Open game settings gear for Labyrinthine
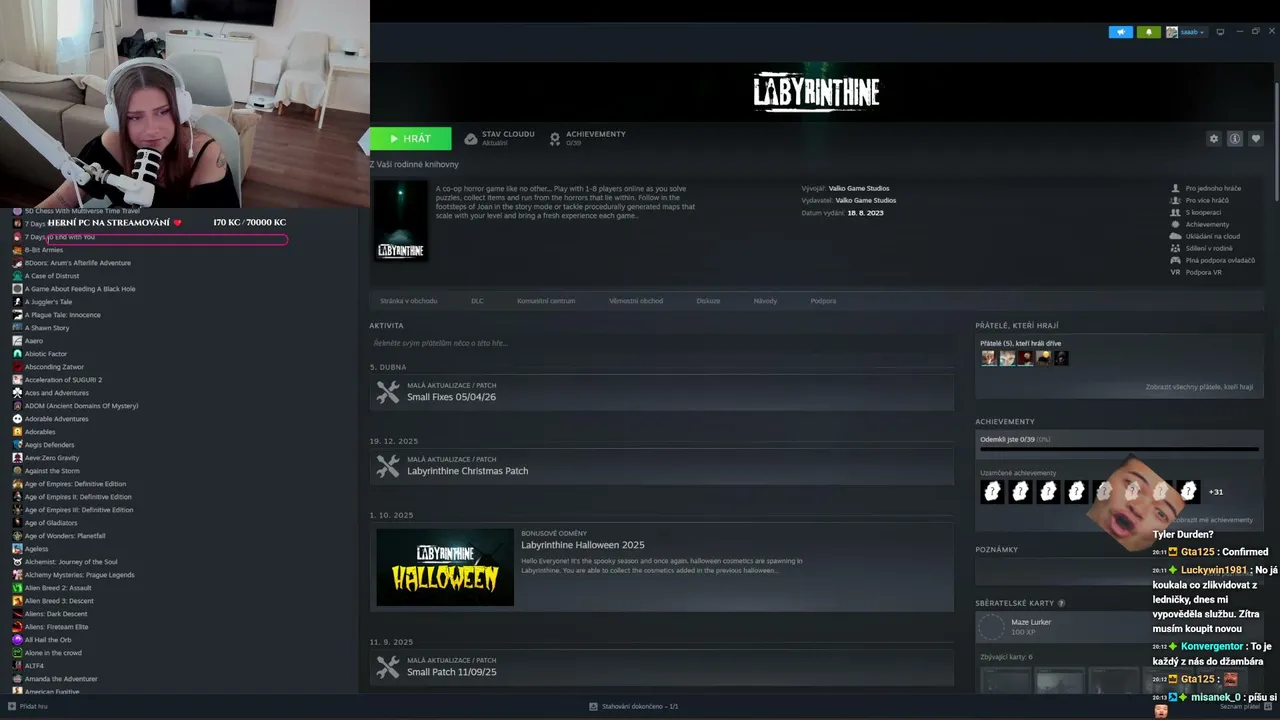 point(1214,139)
